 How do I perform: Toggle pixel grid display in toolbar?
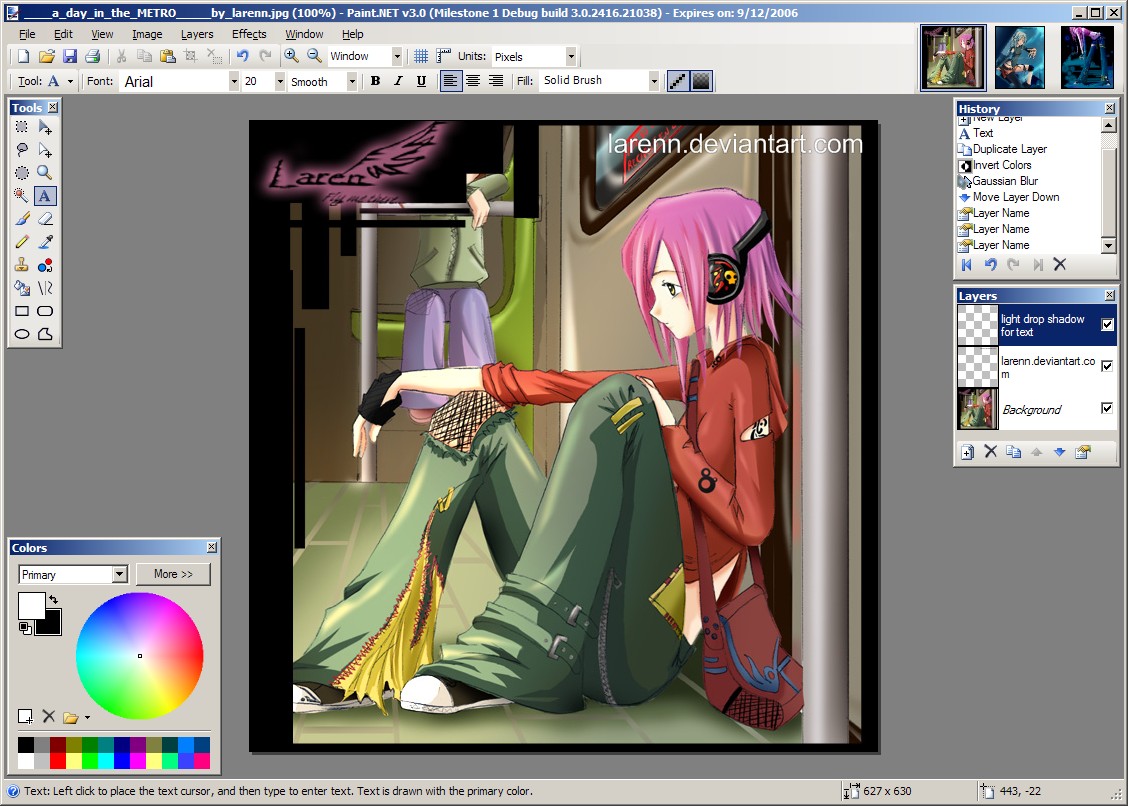421,56
